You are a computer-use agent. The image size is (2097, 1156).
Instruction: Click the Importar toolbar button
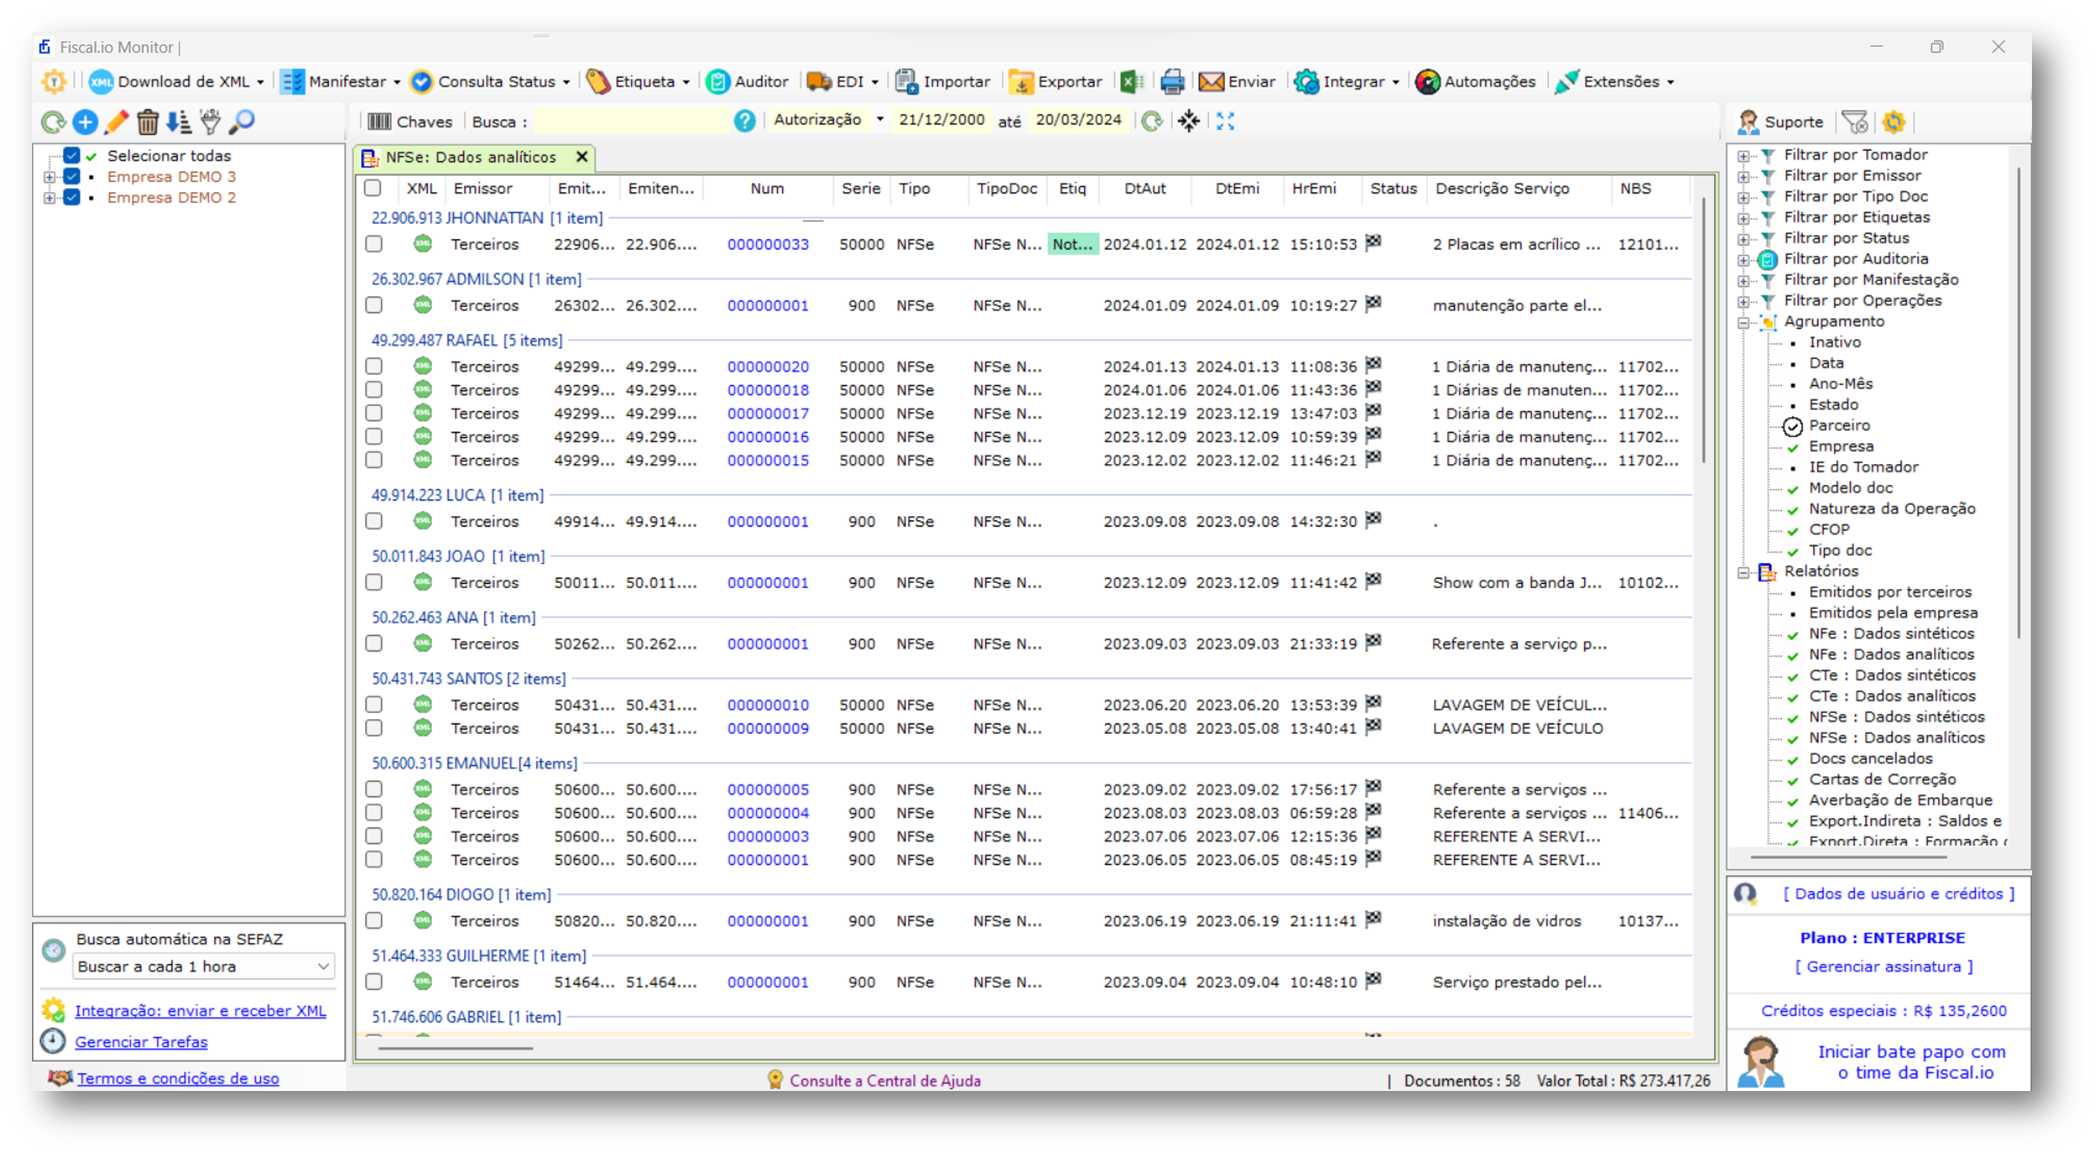click(x=942, y=82)
